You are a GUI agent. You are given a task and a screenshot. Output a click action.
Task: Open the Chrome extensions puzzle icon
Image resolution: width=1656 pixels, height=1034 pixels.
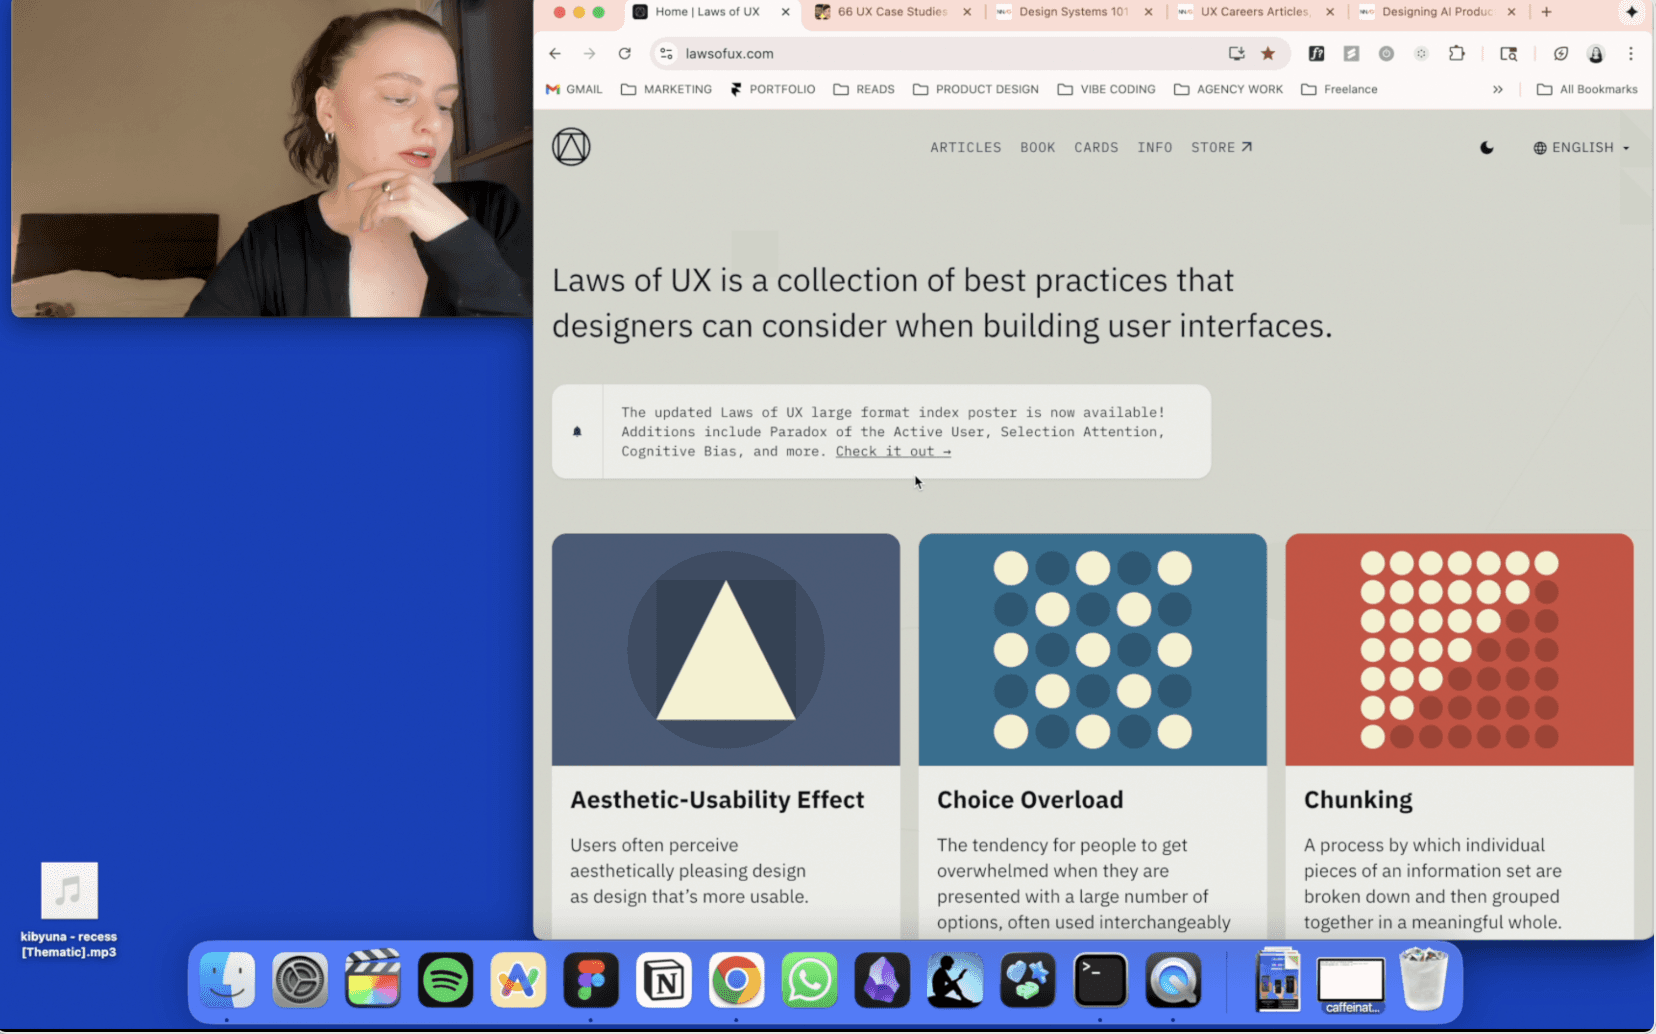1457,54
